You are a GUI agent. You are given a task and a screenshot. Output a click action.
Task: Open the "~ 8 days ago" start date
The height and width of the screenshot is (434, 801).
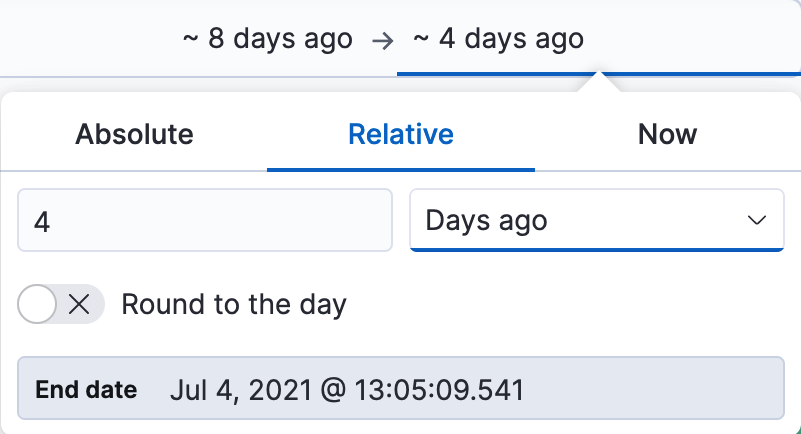267,40
